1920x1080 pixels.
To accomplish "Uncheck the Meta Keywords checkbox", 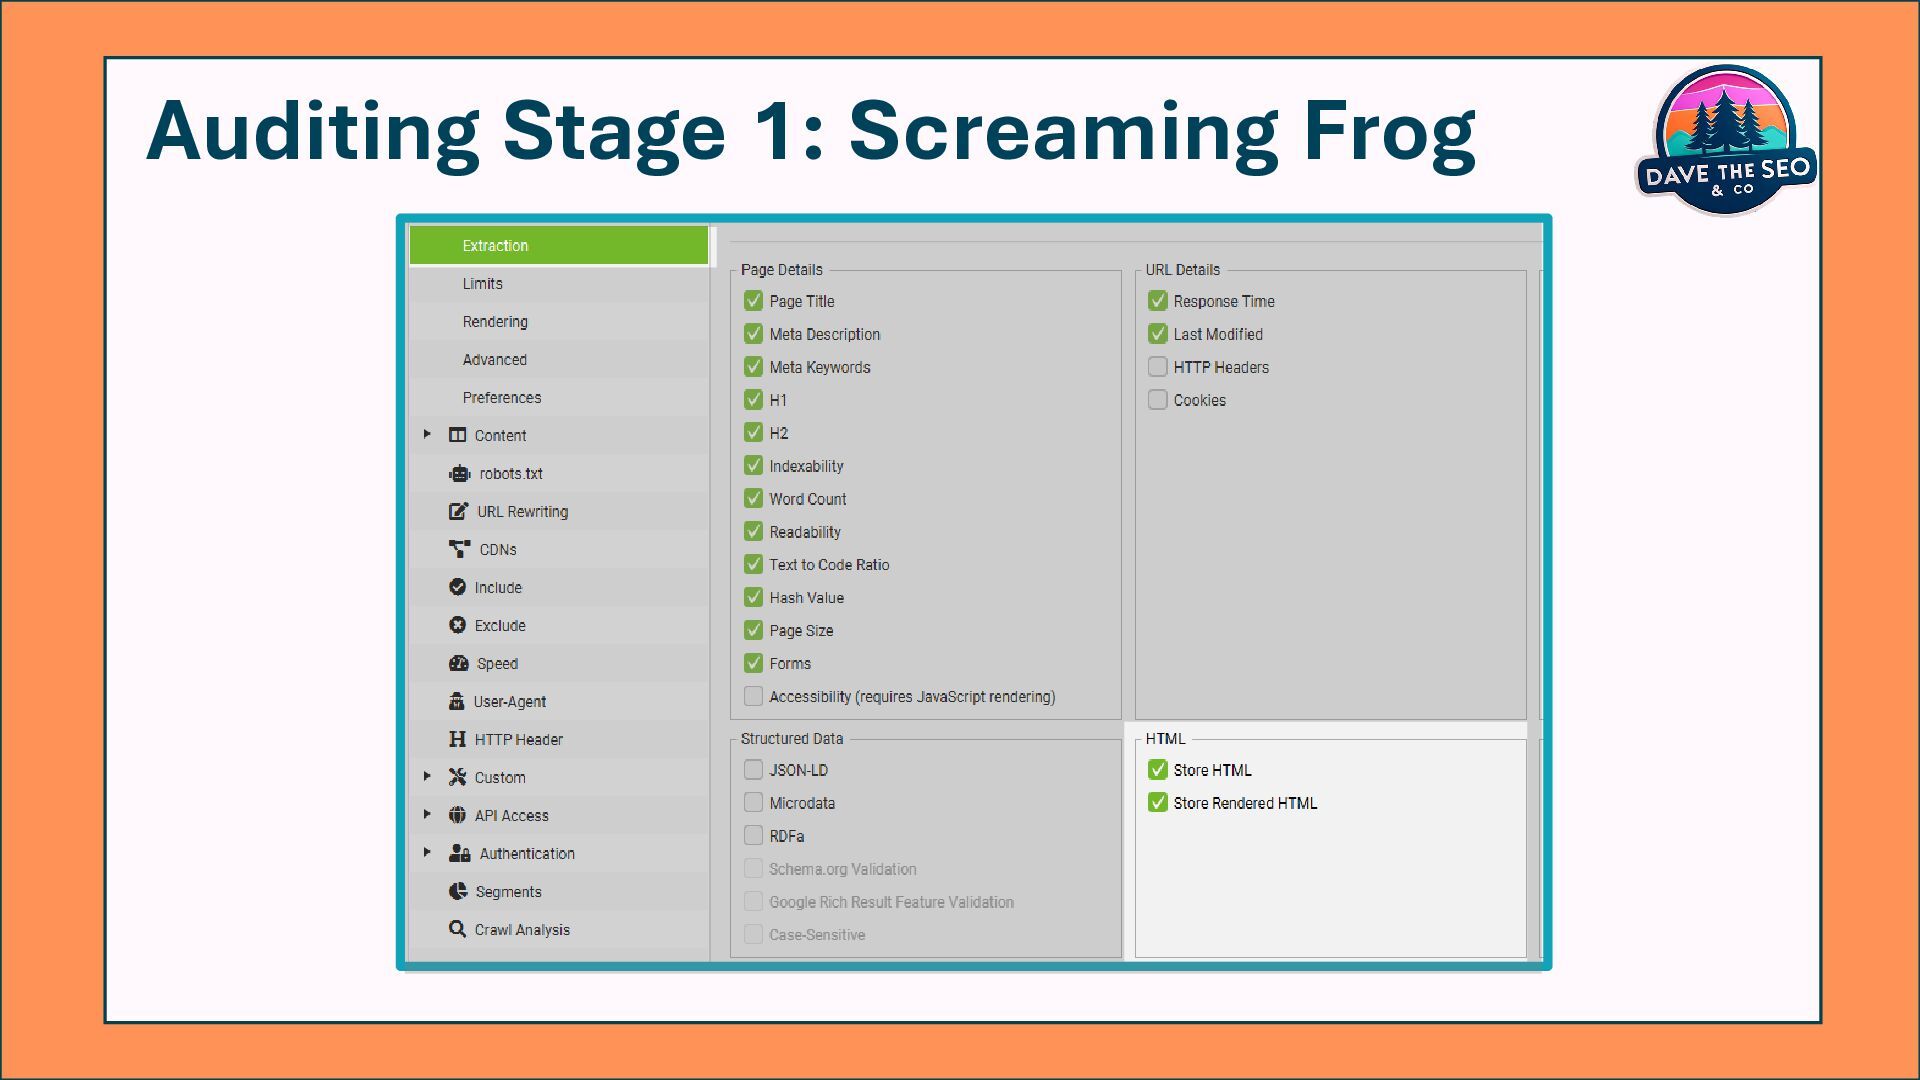I will 754,367.
